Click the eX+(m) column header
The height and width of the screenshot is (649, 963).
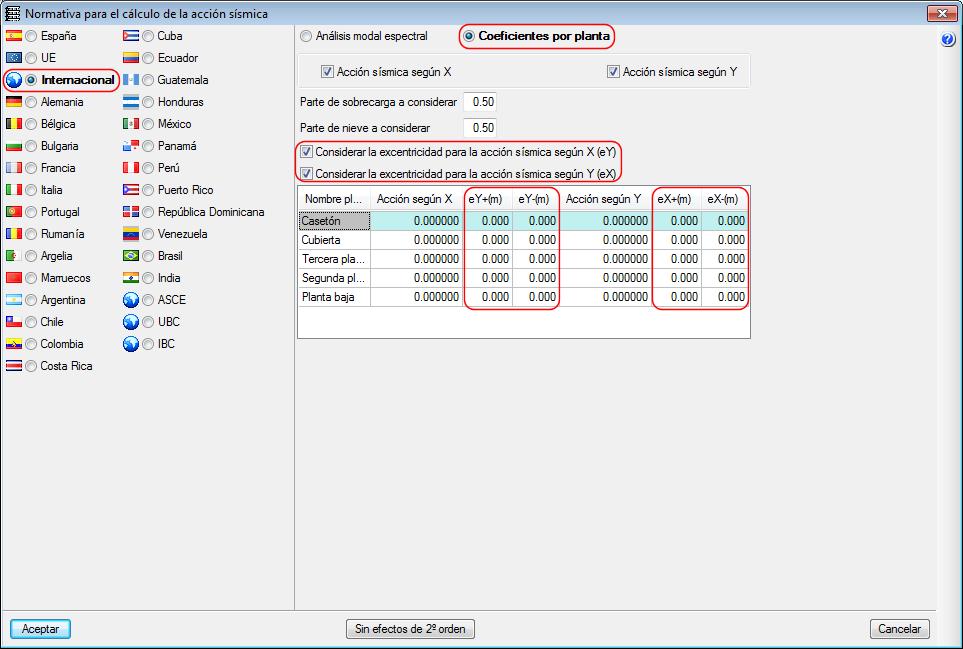click(x=677, y=199)
